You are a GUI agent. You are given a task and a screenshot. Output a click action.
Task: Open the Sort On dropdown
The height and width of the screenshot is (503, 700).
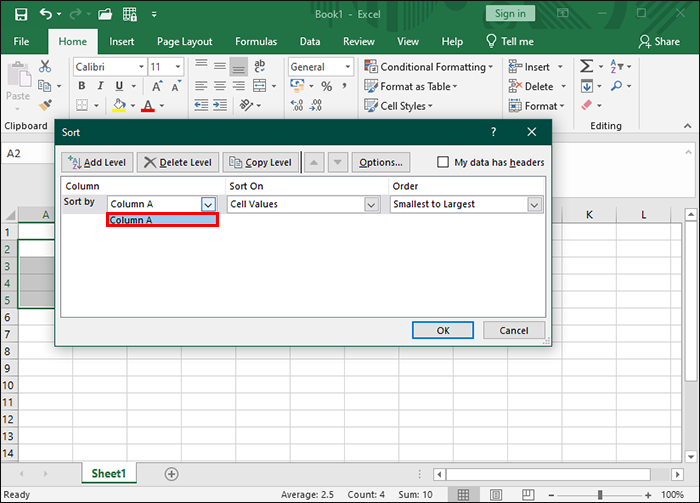coord(371,204)
